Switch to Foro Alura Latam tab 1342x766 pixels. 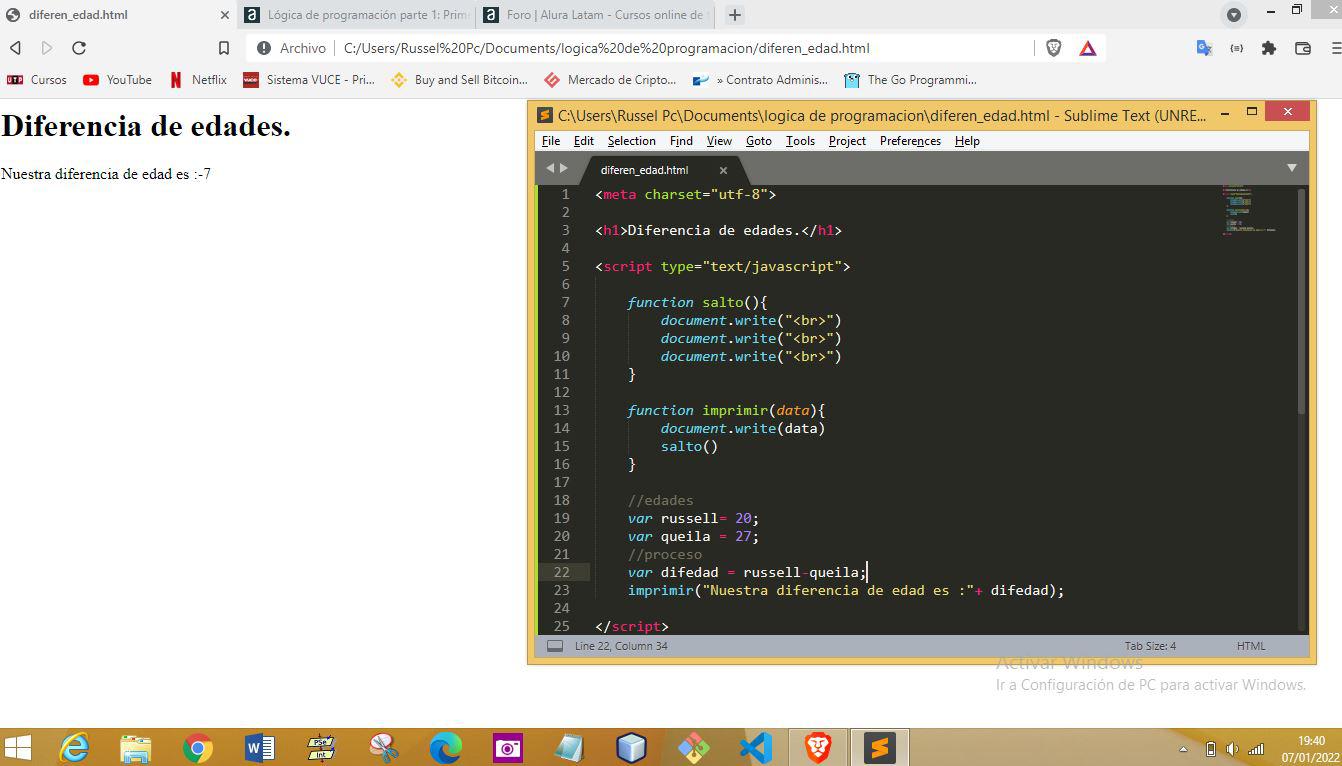(x=597, y=15)
